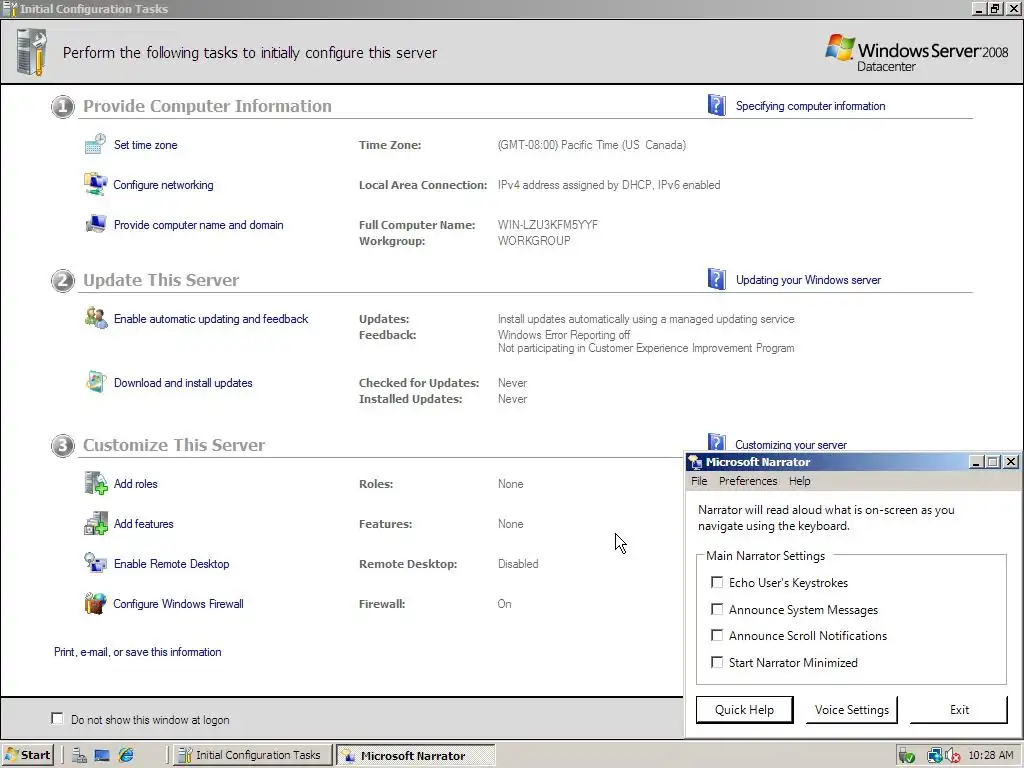The width and height of the screenshot is (1024, 768).
Task: Click the Provide computer name icon
Action: 95,224
